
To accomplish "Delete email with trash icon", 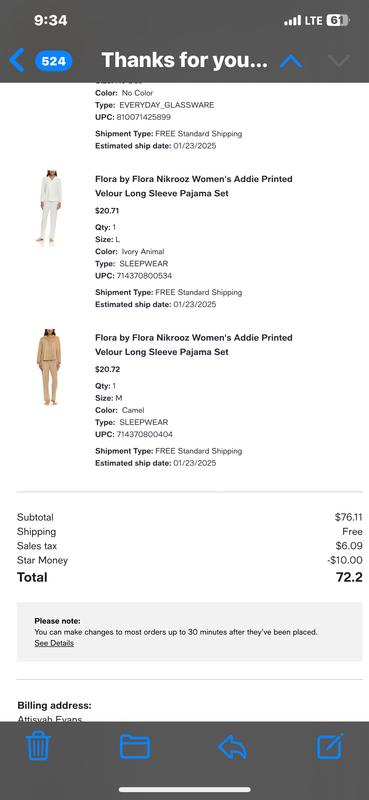I will click(38, 746).
